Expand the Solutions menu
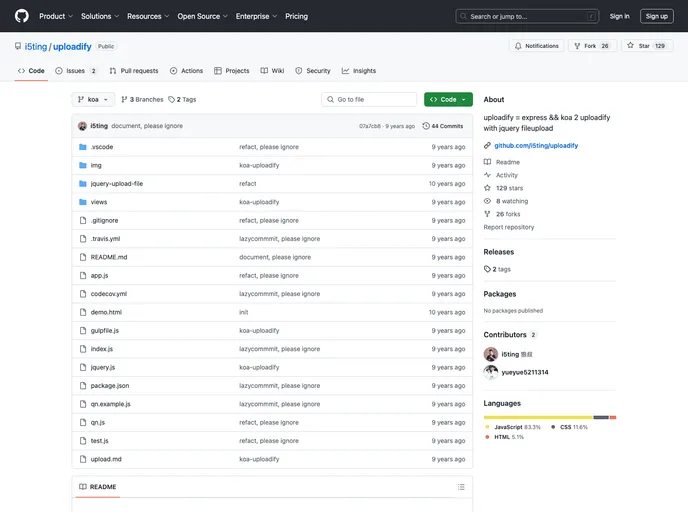 pos(100,16)
